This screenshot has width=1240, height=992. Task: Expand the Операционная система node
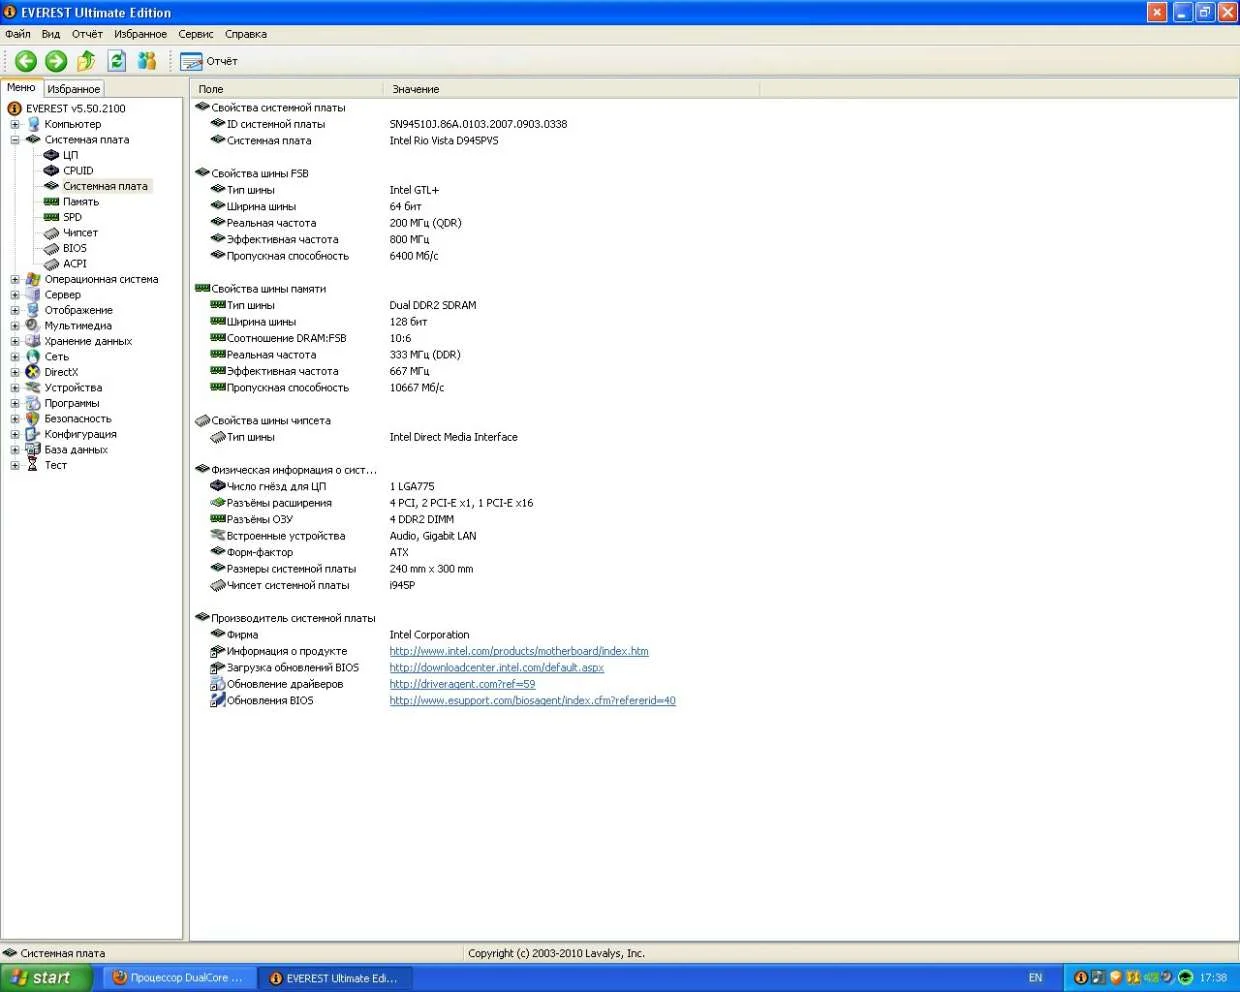[x=15, y=279]
